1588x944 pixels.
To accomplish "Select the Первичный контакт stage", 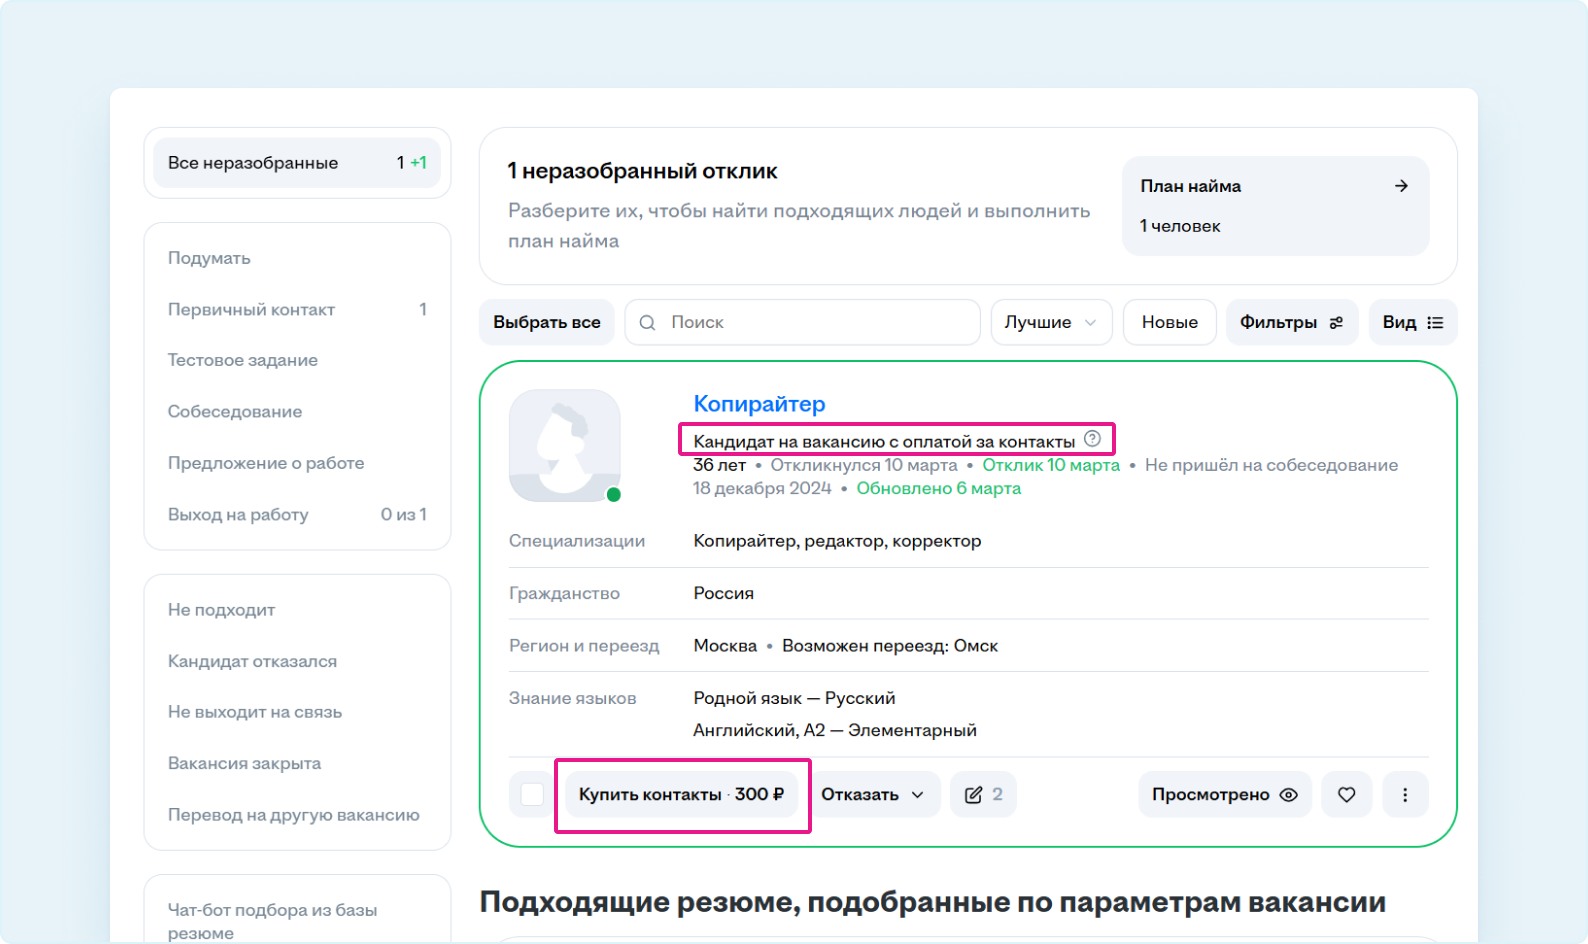I will pyautogui.click(x=252, y=310).
